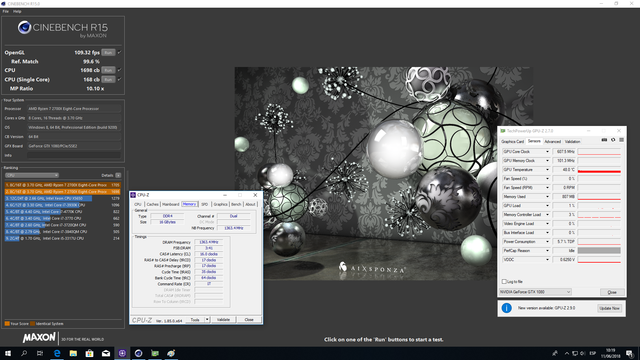Enable the Log to file checkbox
Screen dimensions: 640x360
[504, 282]
